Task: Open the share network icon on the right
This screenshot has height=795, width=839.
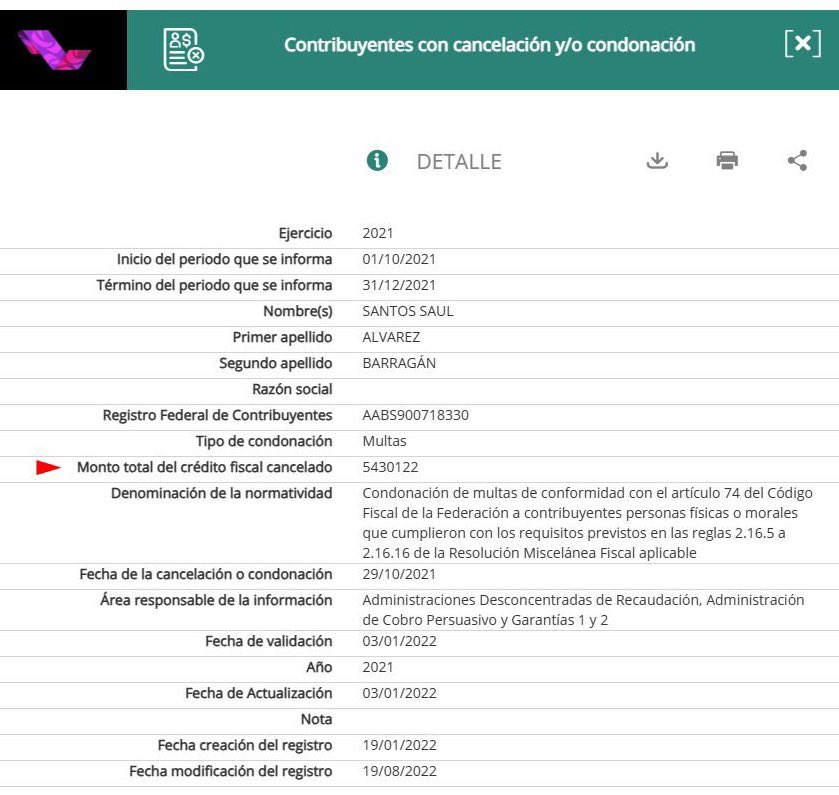Action: click(x=797, y=160)
